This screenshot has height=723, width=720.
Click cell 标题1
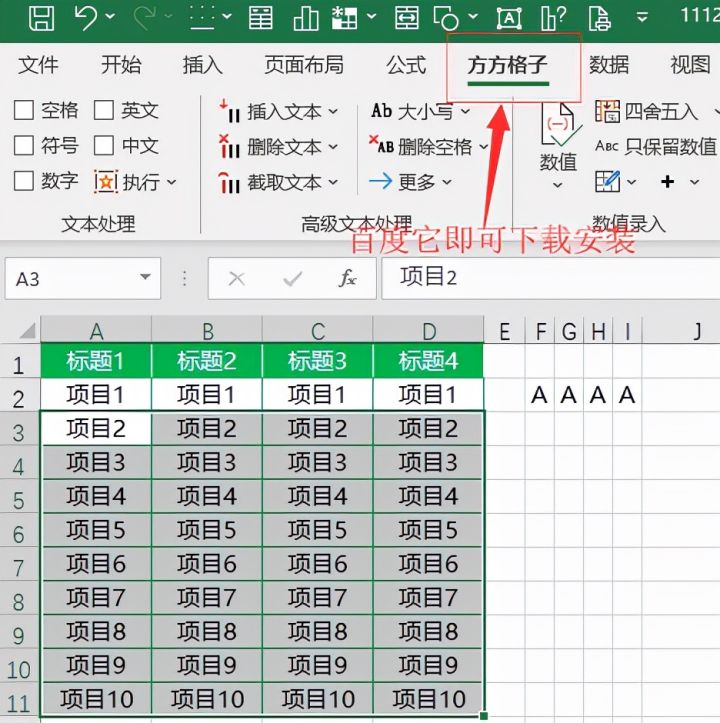click(96, 361)
